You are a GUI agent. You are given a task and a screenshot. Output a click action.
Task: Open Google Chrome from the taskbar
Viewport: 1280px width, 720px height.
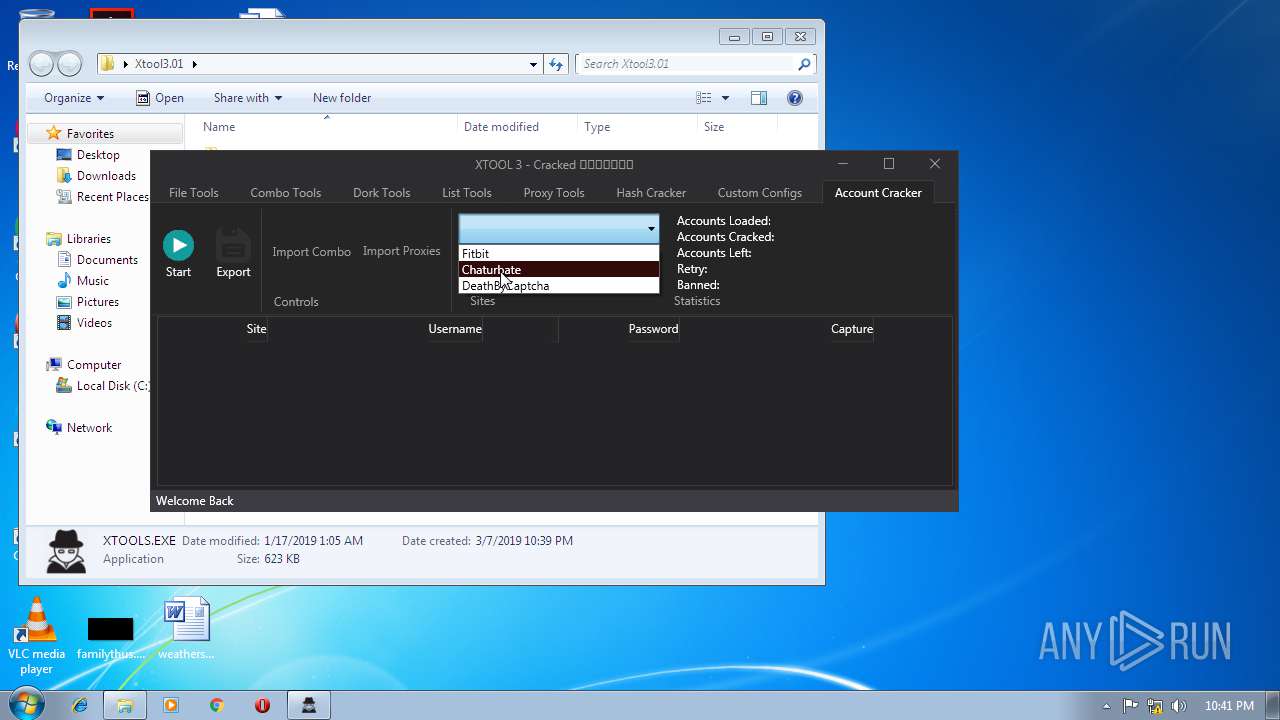[x=216, y=705]
